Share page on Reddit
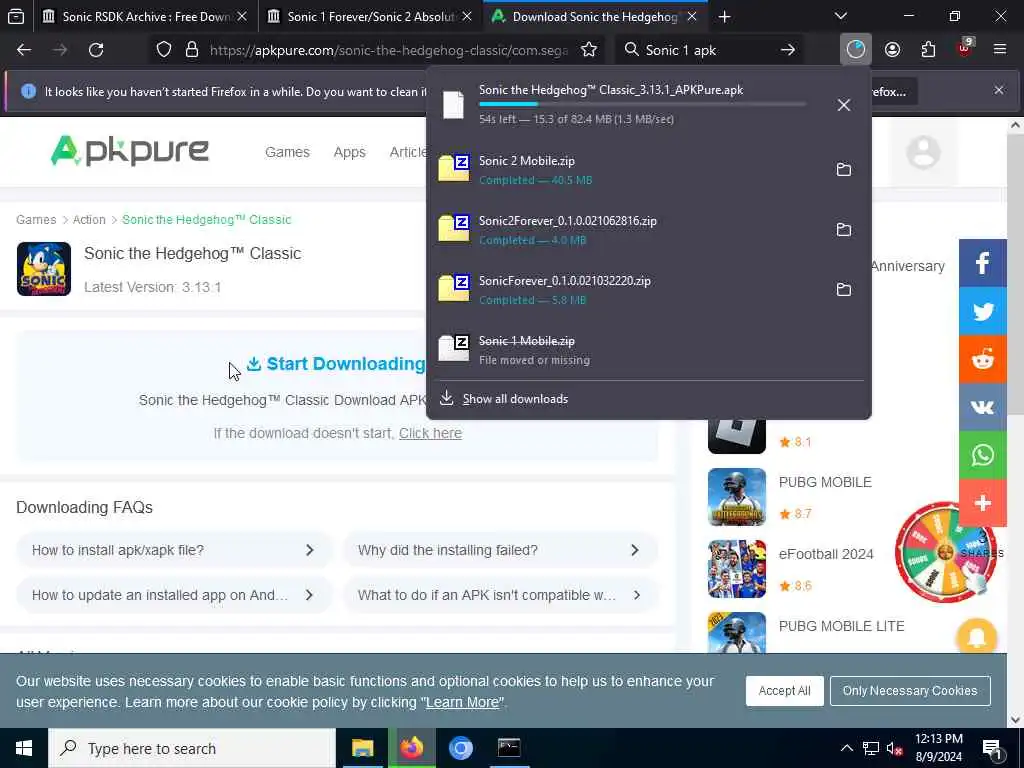The height and width of the screenshot is (768, 1024). [x=983, y=360]
